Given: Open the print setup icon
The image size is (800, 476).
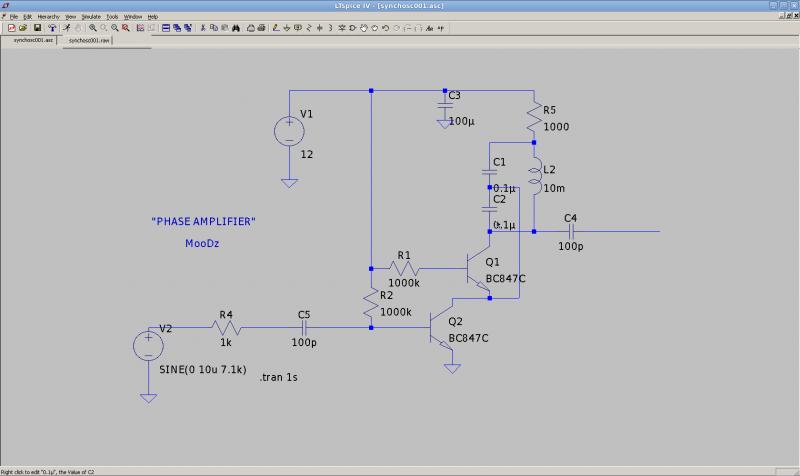Looking at the screenshot, I should coord(251,28).
